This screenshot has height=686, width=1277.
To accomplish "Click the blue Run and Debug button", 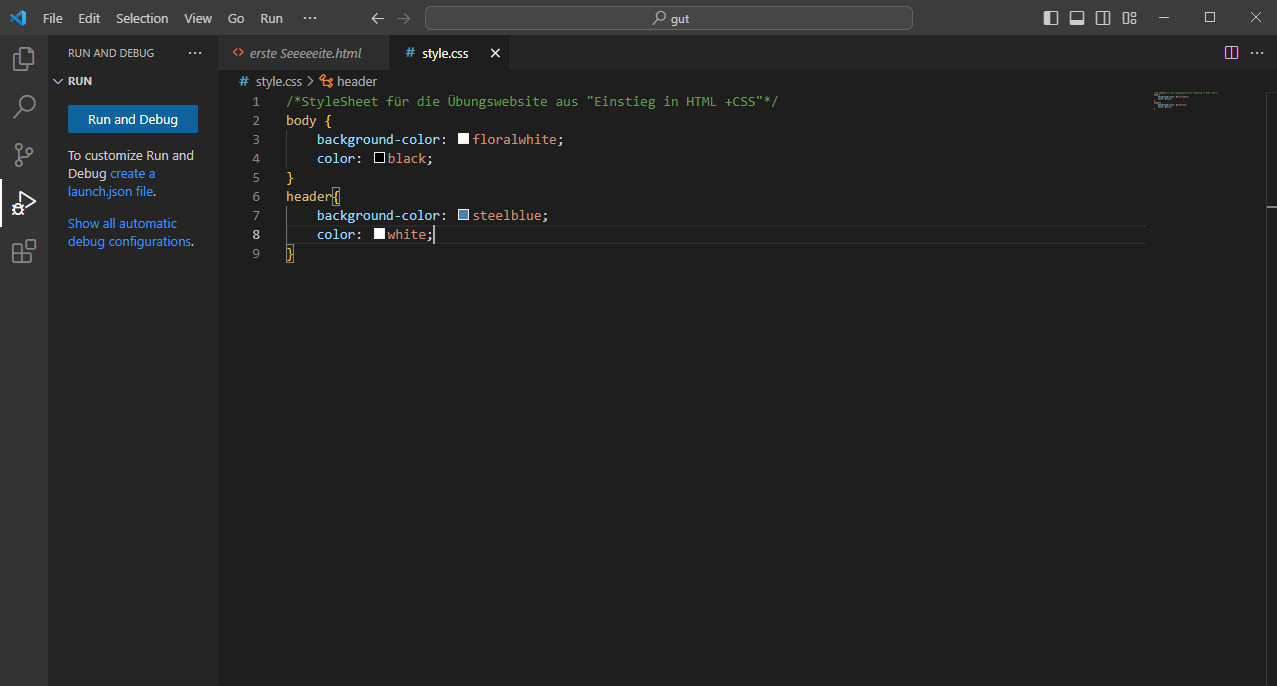I will [133, 119].
